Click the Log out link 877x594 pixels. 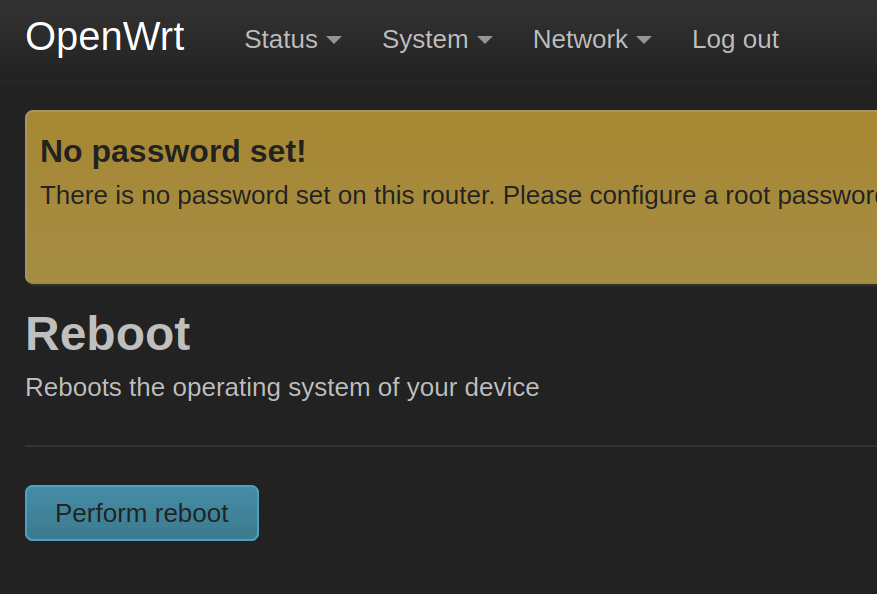(735, 40)
